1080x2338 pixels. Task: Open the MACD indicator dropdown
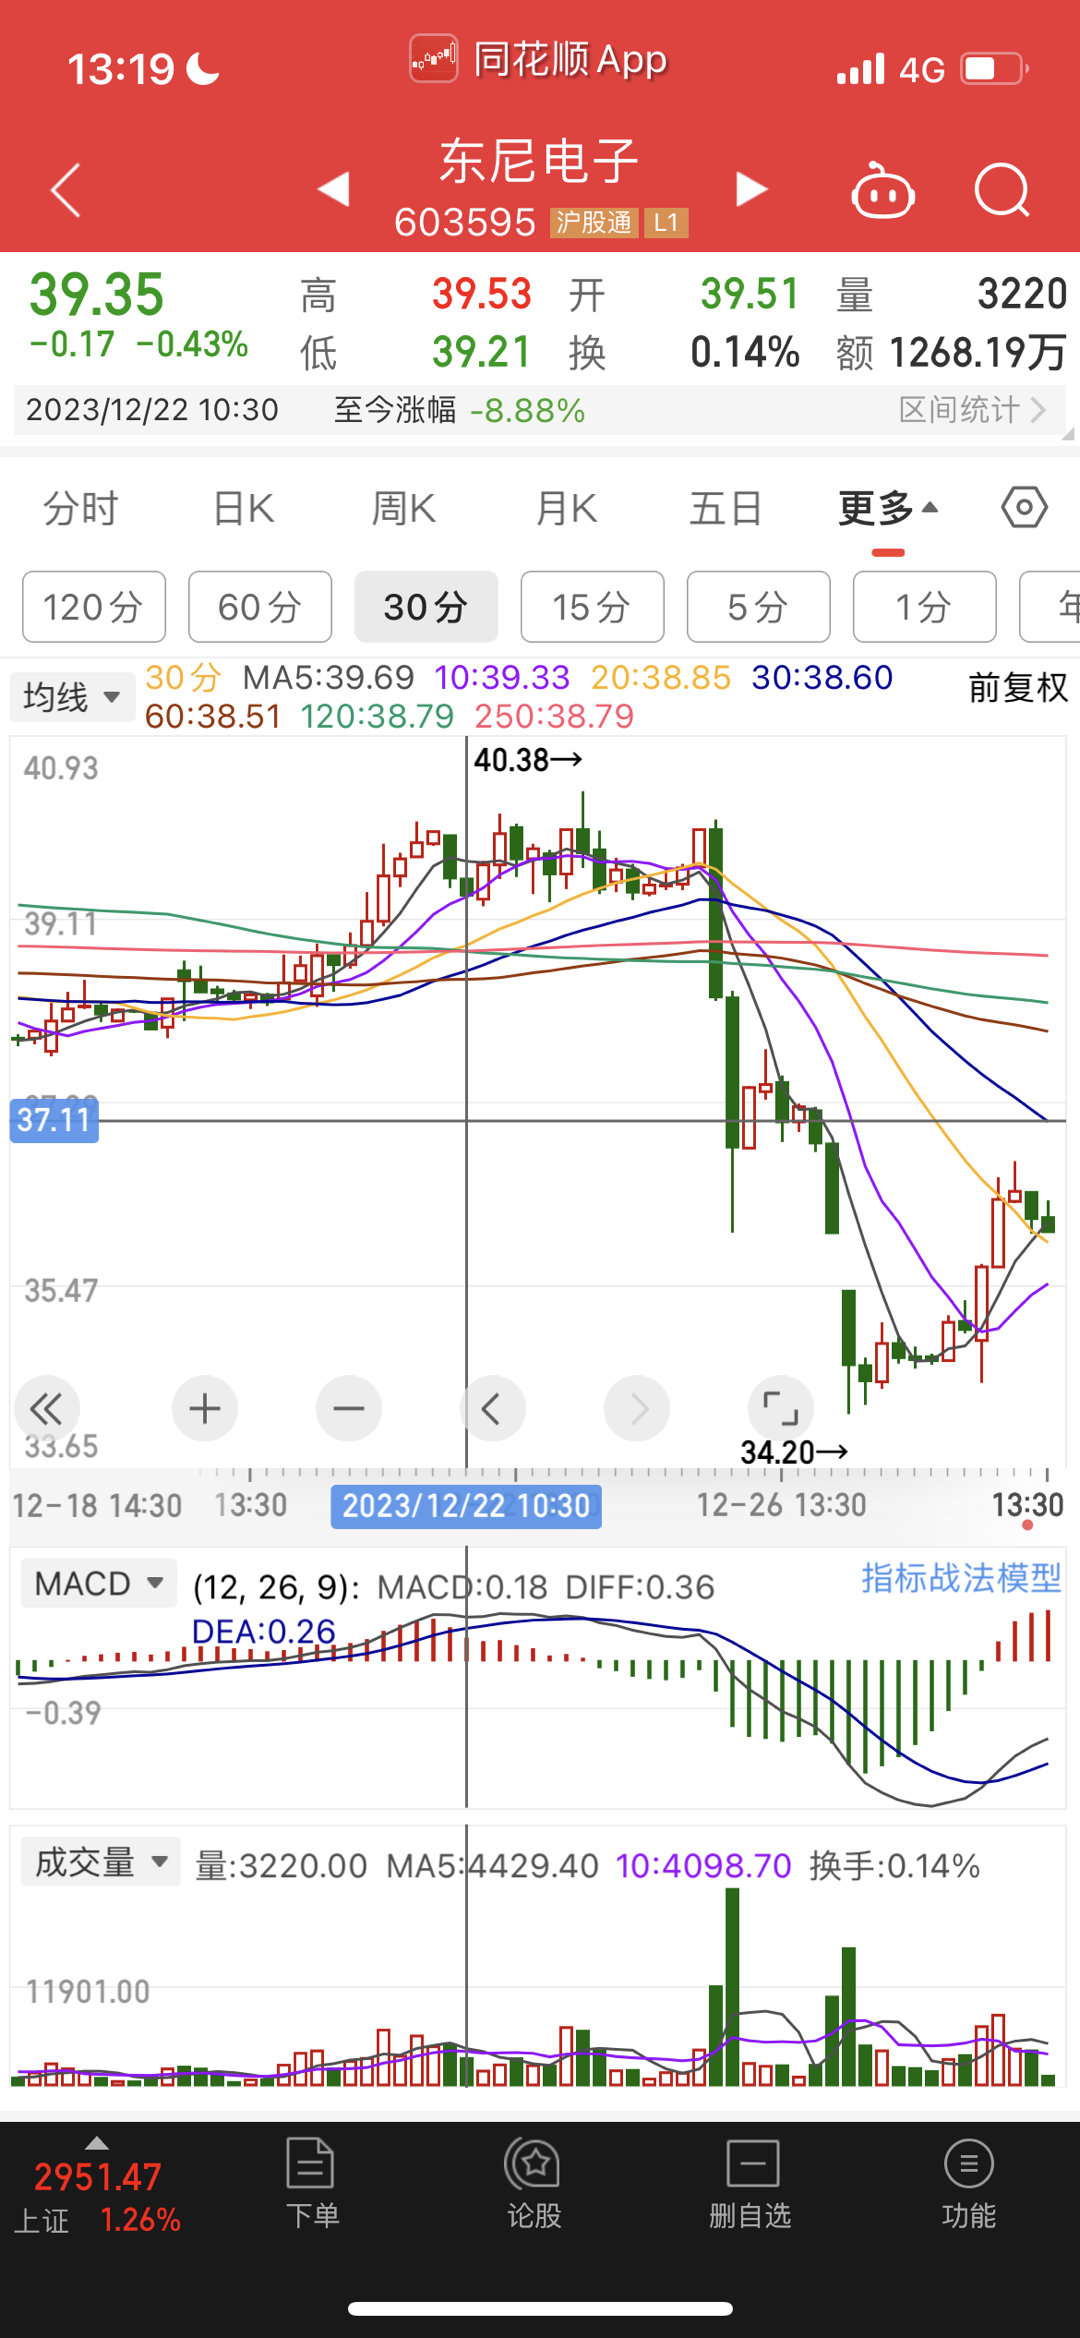pyautogui.click(x=99, y=1584)
